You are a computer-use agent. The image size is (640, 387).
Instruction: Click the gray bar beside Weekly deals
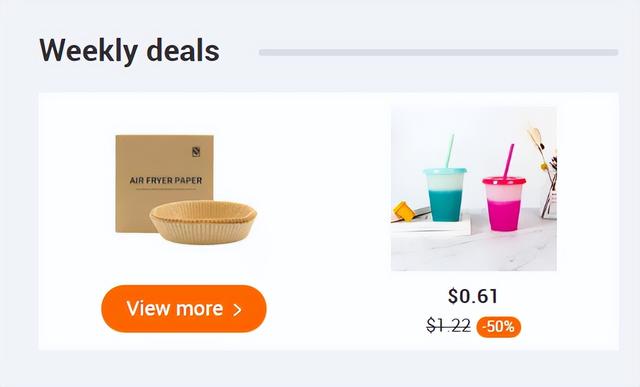(x=438, y=52)
